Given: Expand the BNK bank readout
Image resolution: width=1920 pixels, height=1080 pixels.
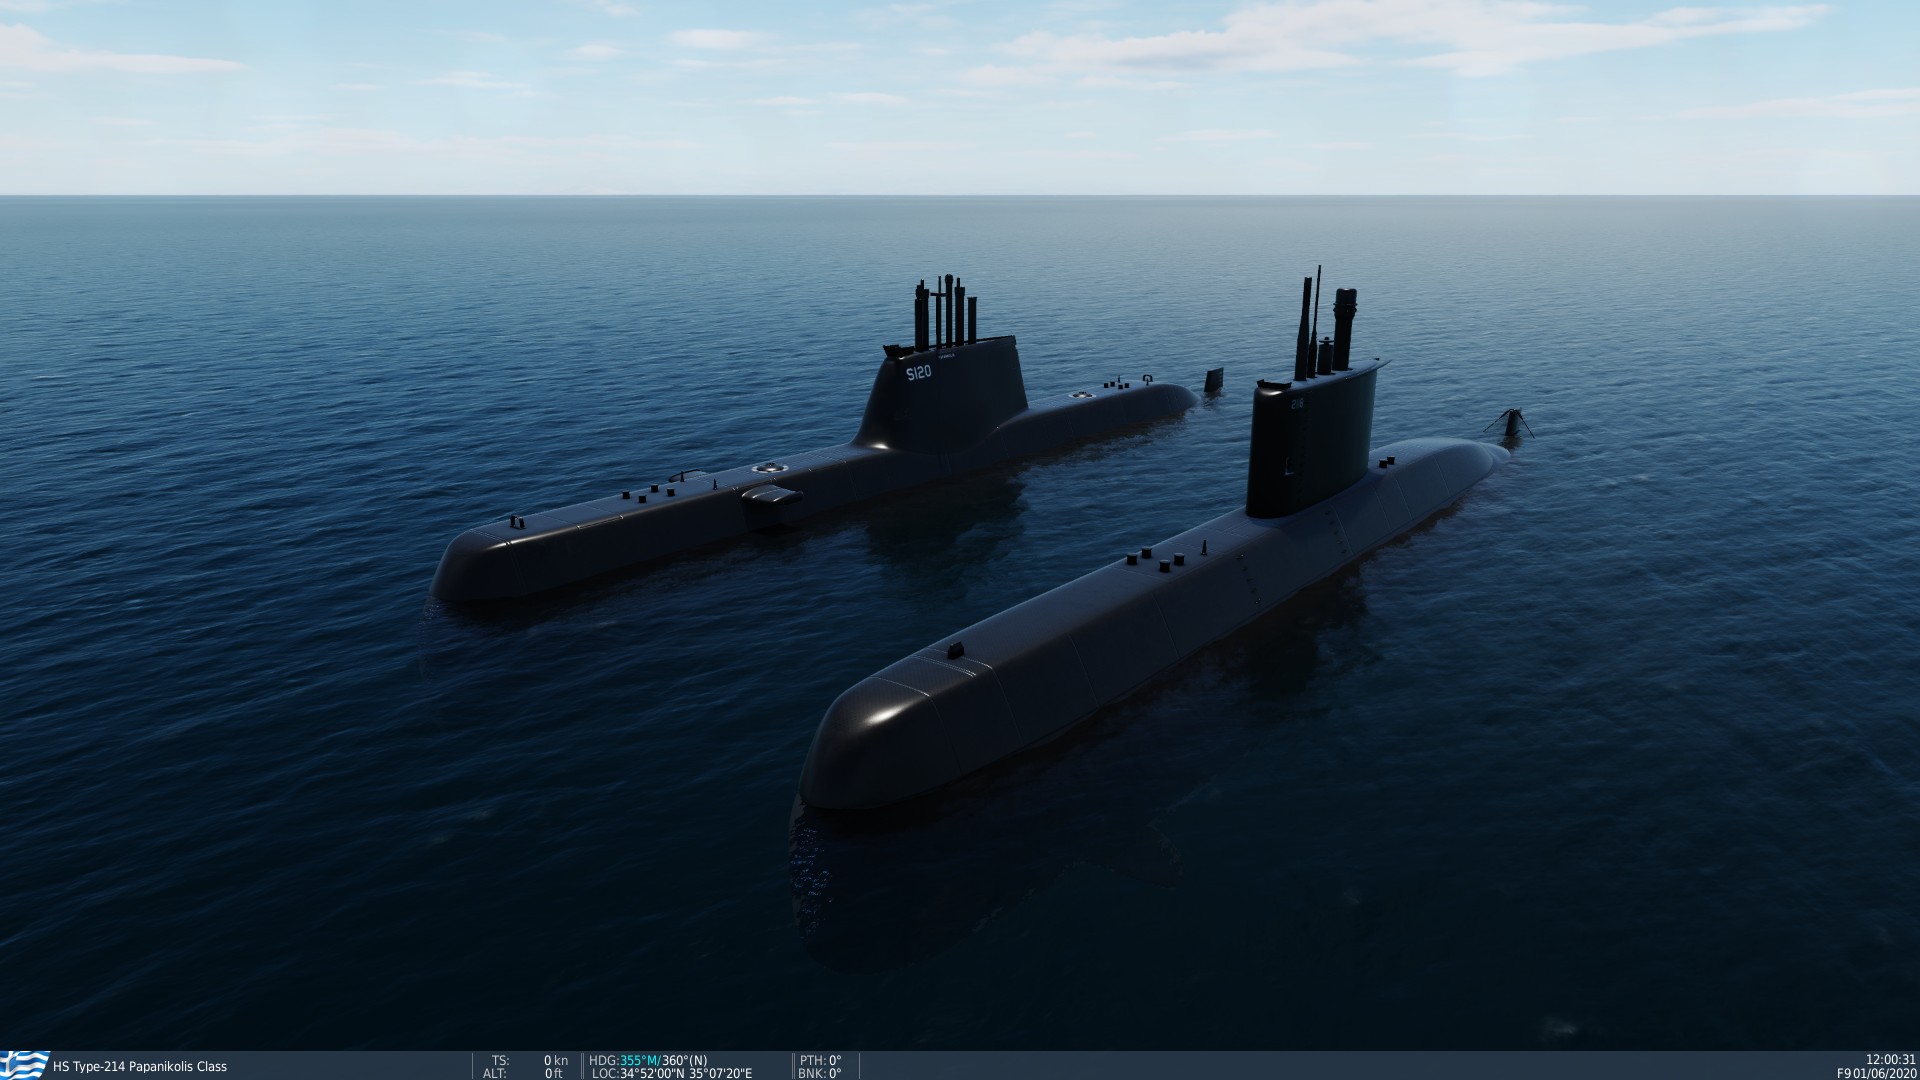Looking at the screenshot, I should [x=822, y=1073].
